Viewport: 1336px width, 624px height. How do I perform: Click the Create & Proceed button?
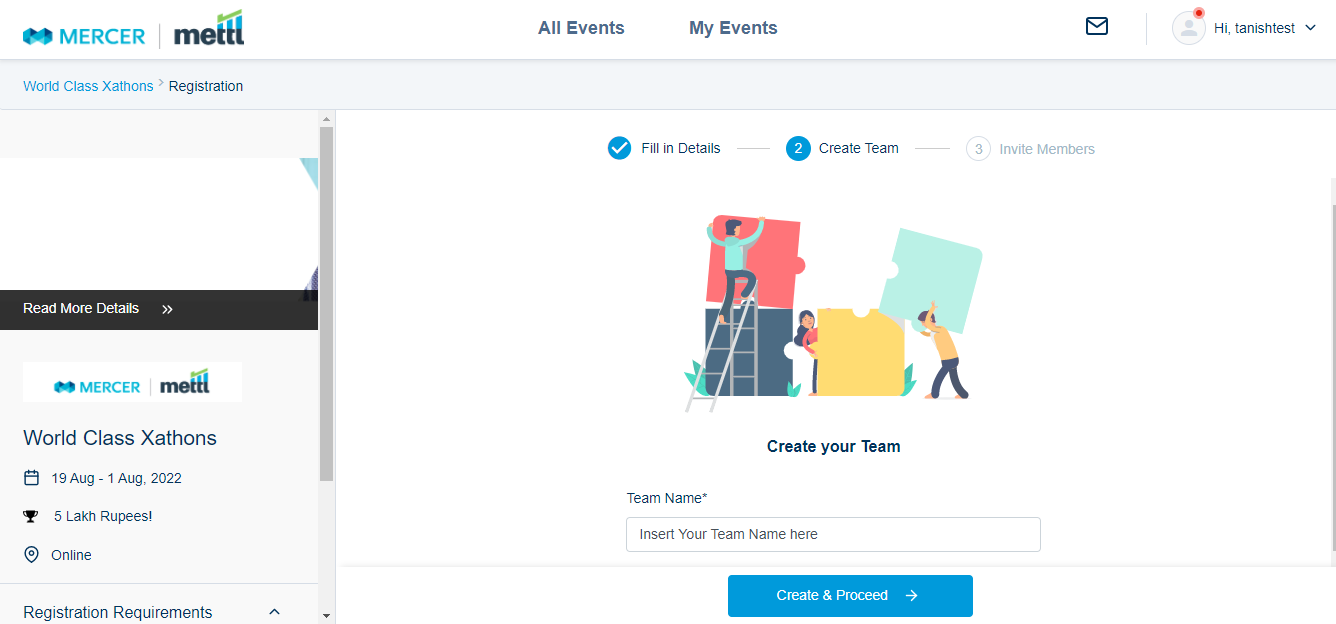pyautogui.click(x=850, y=595)
